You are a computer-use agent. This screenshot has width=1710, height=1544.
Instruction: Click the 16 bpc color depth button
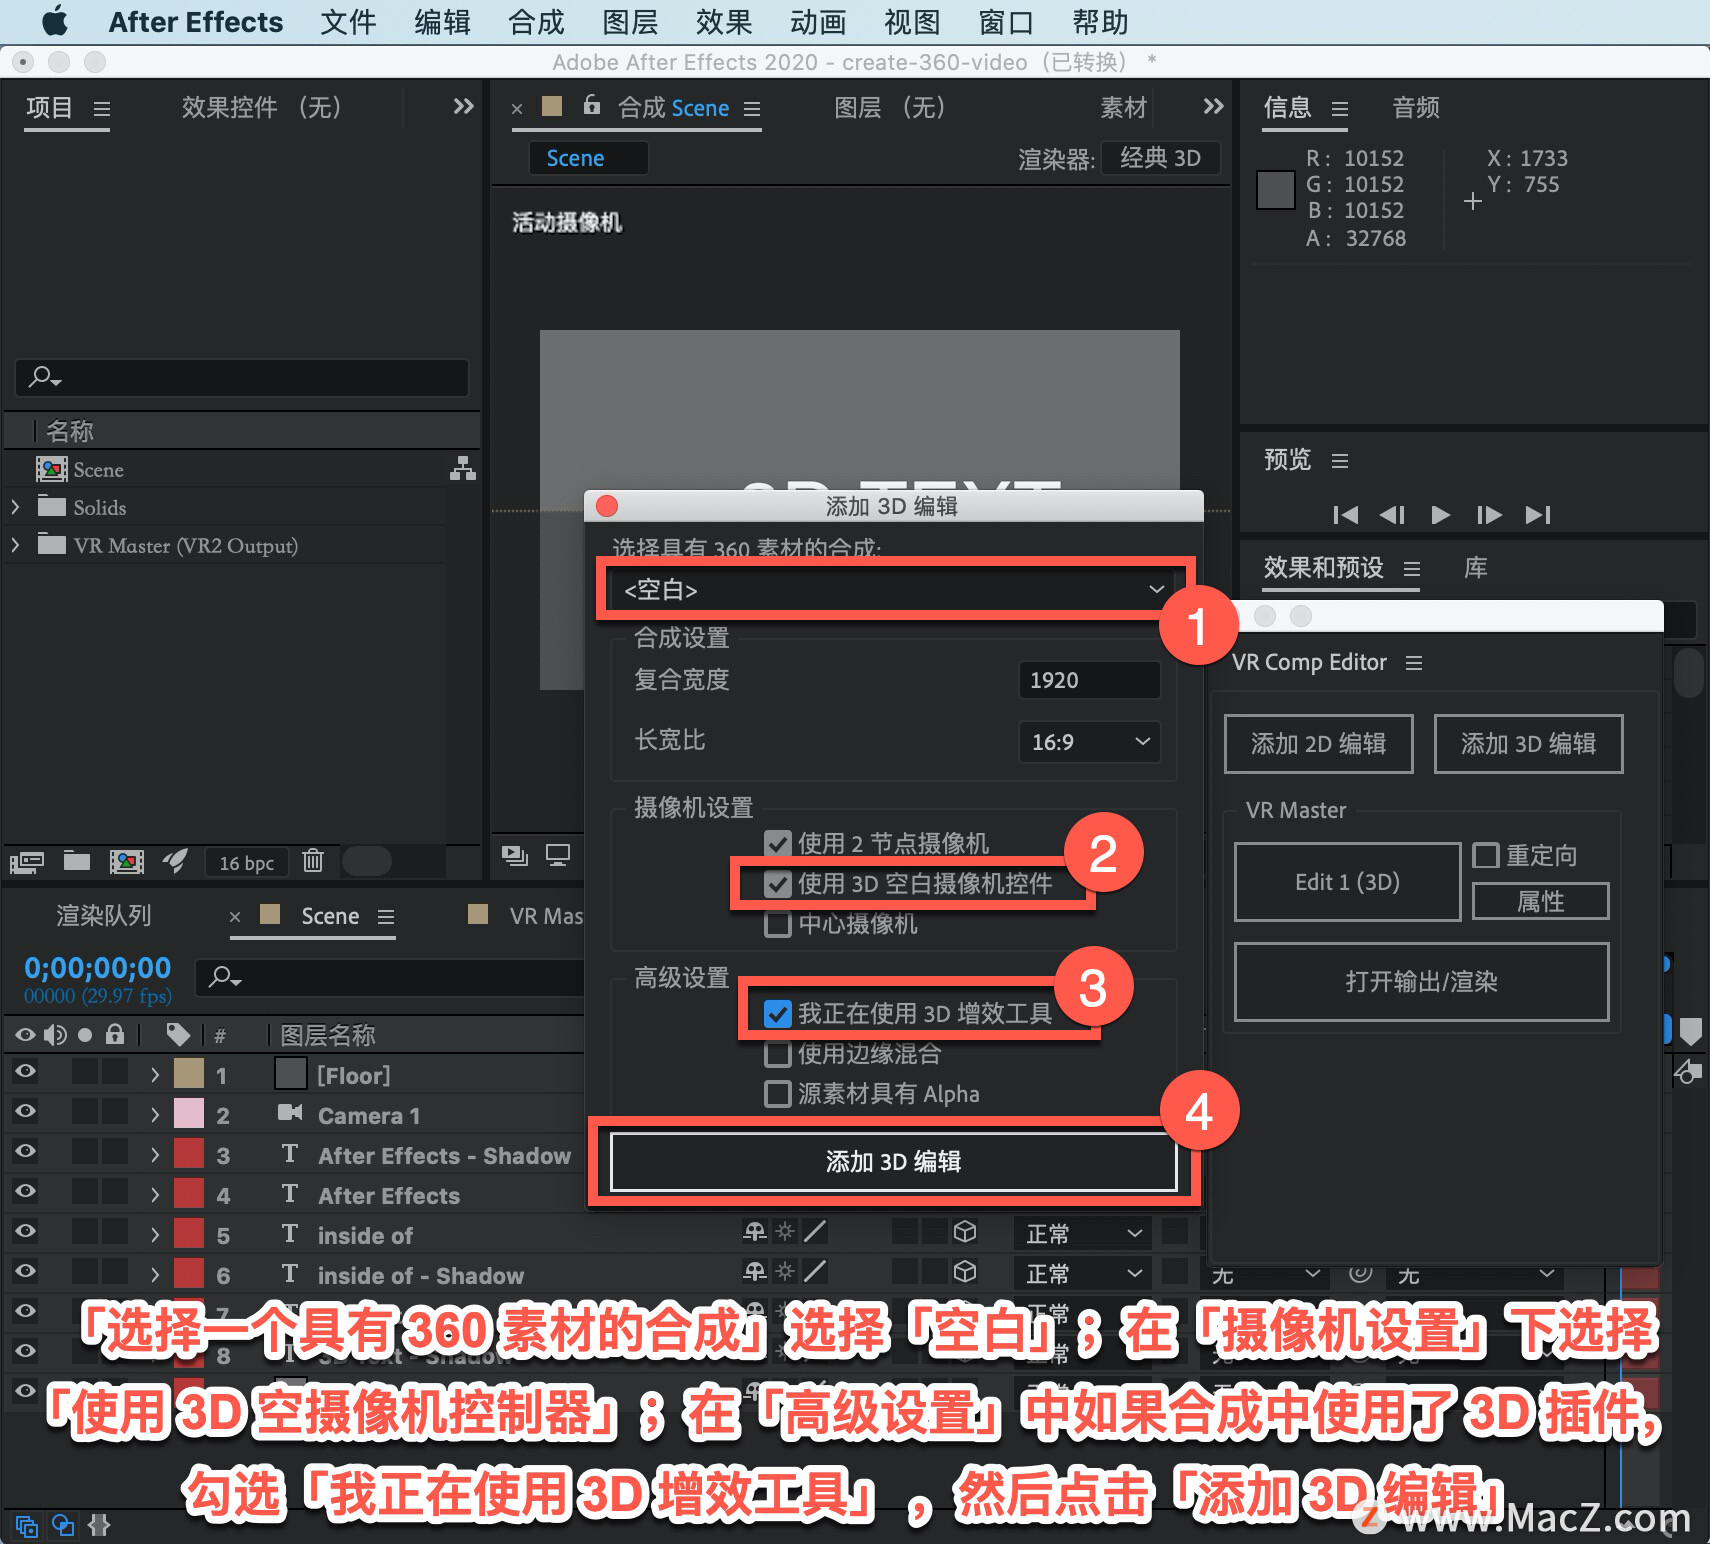(246, 863)
